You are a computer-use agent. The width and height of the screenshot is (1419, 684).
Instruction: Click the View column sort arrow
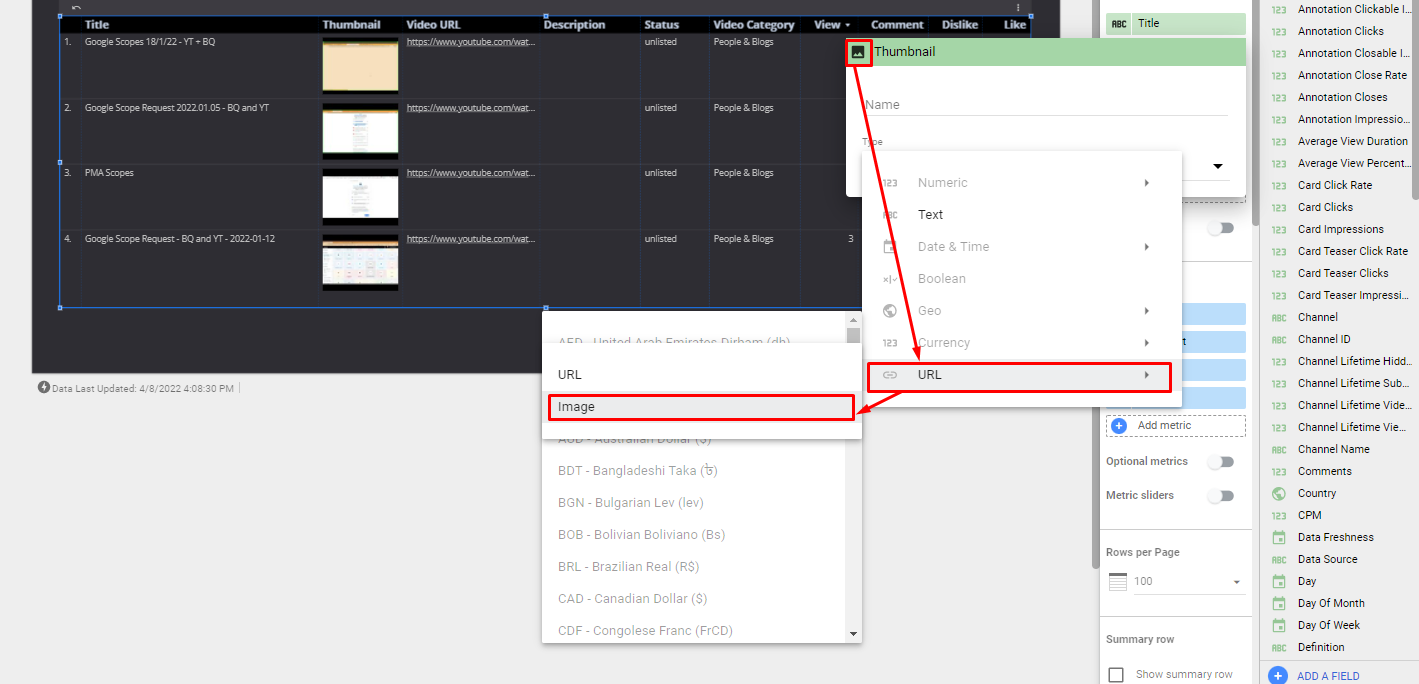click(848, 25)
